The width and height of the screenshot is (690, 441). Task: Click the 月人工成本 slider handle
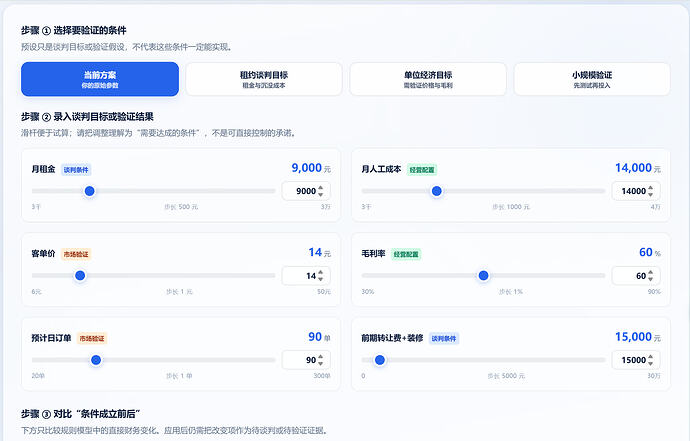tap(437, 191)
